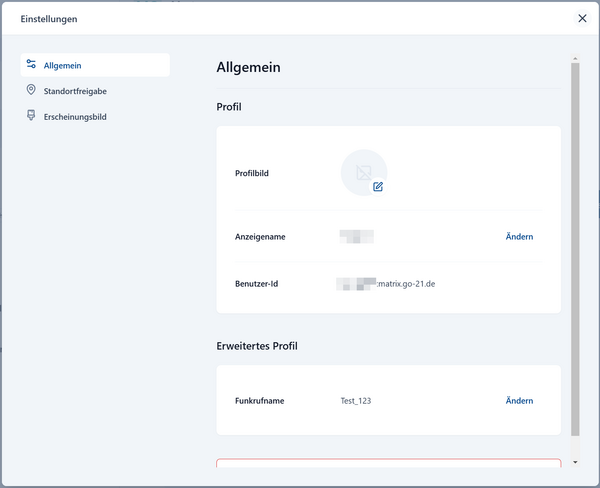Click the Einstellungen dialog title
This screenshot has height=488, width=600.
(x=49, y=19)
